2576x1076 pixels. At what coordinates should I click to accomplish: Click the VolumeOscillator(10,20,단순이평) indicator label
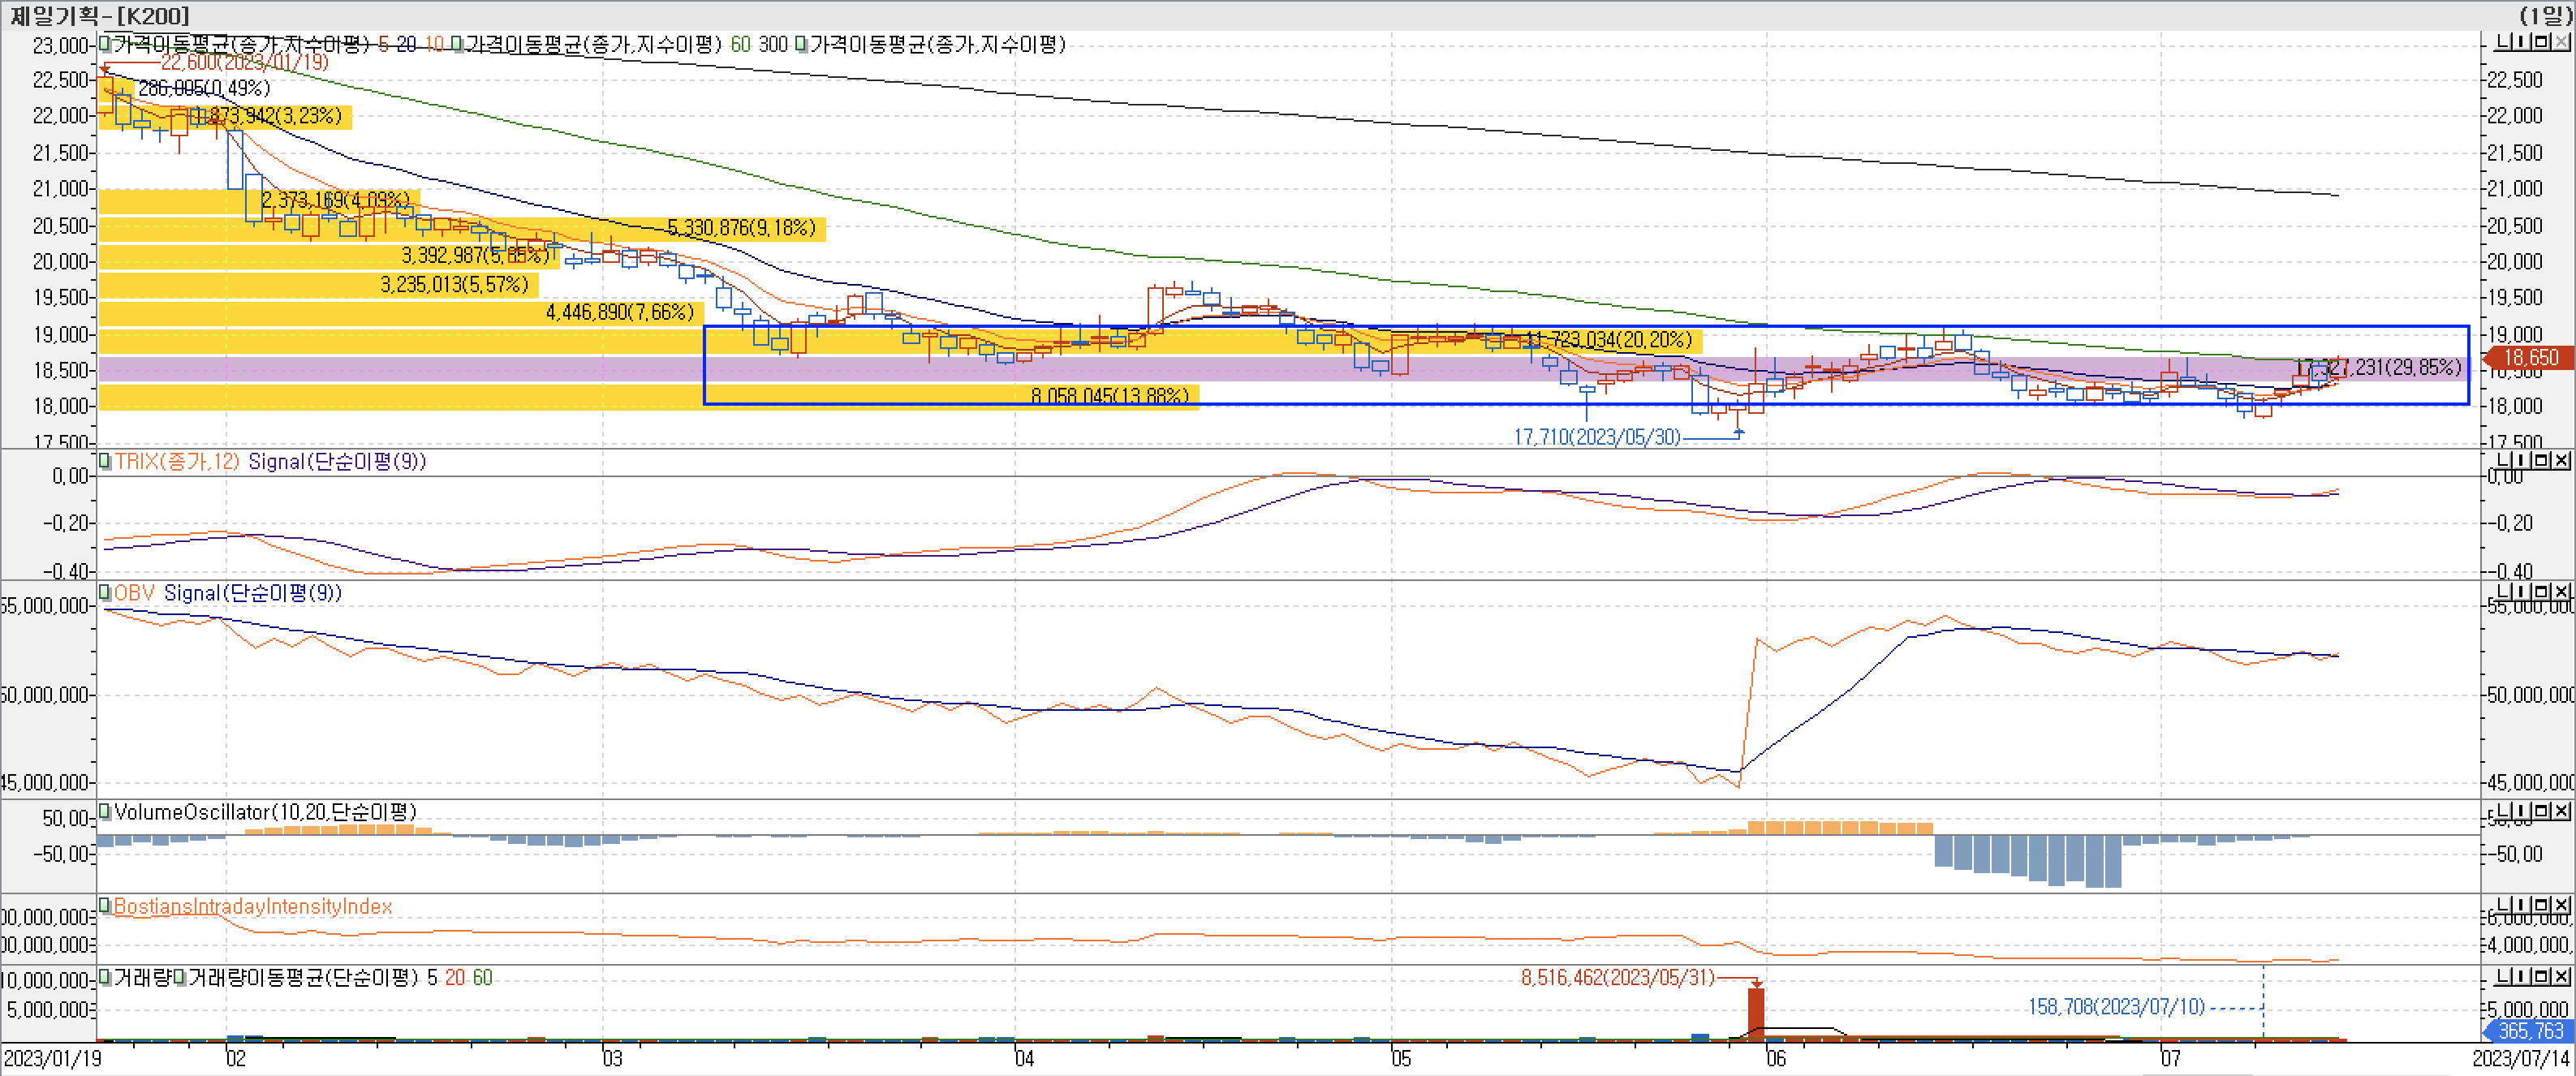(x=265, y=812)
